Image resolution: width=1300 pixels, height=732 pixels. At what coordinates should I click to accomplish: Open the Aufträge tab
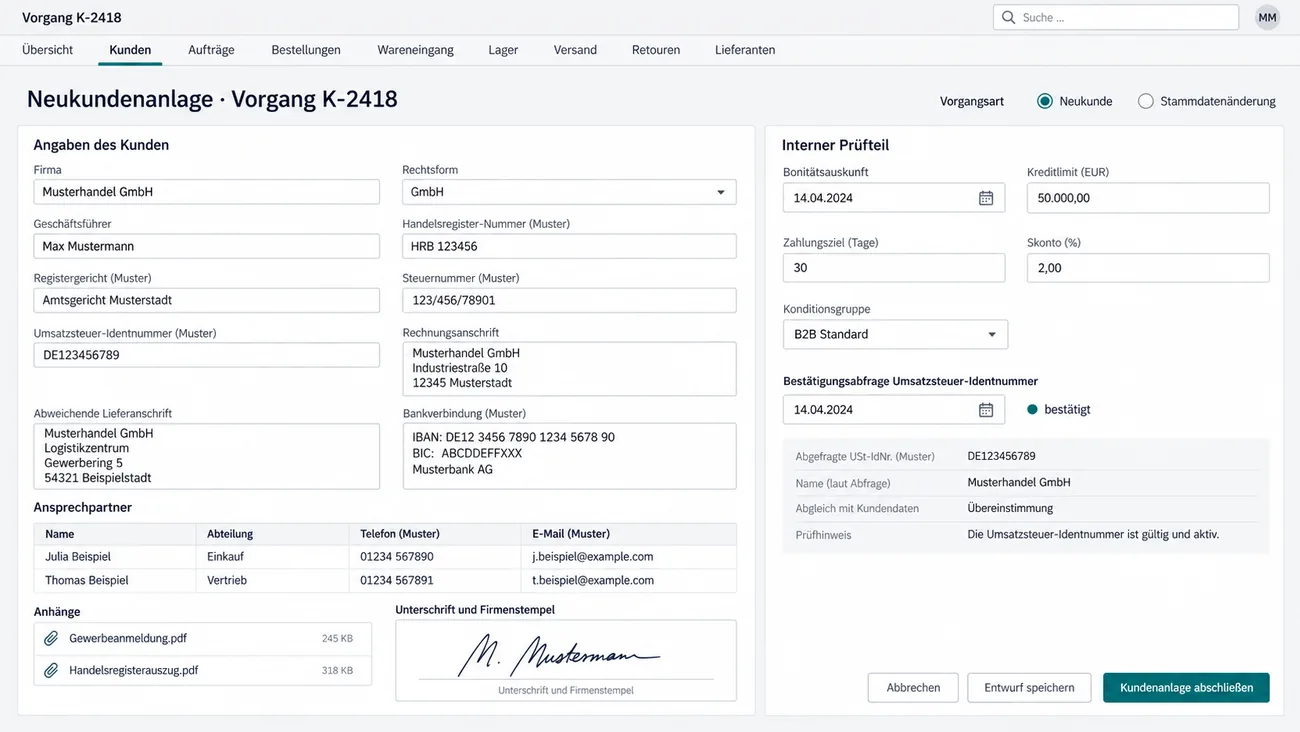pyautogui.click(x=211, y=50)
